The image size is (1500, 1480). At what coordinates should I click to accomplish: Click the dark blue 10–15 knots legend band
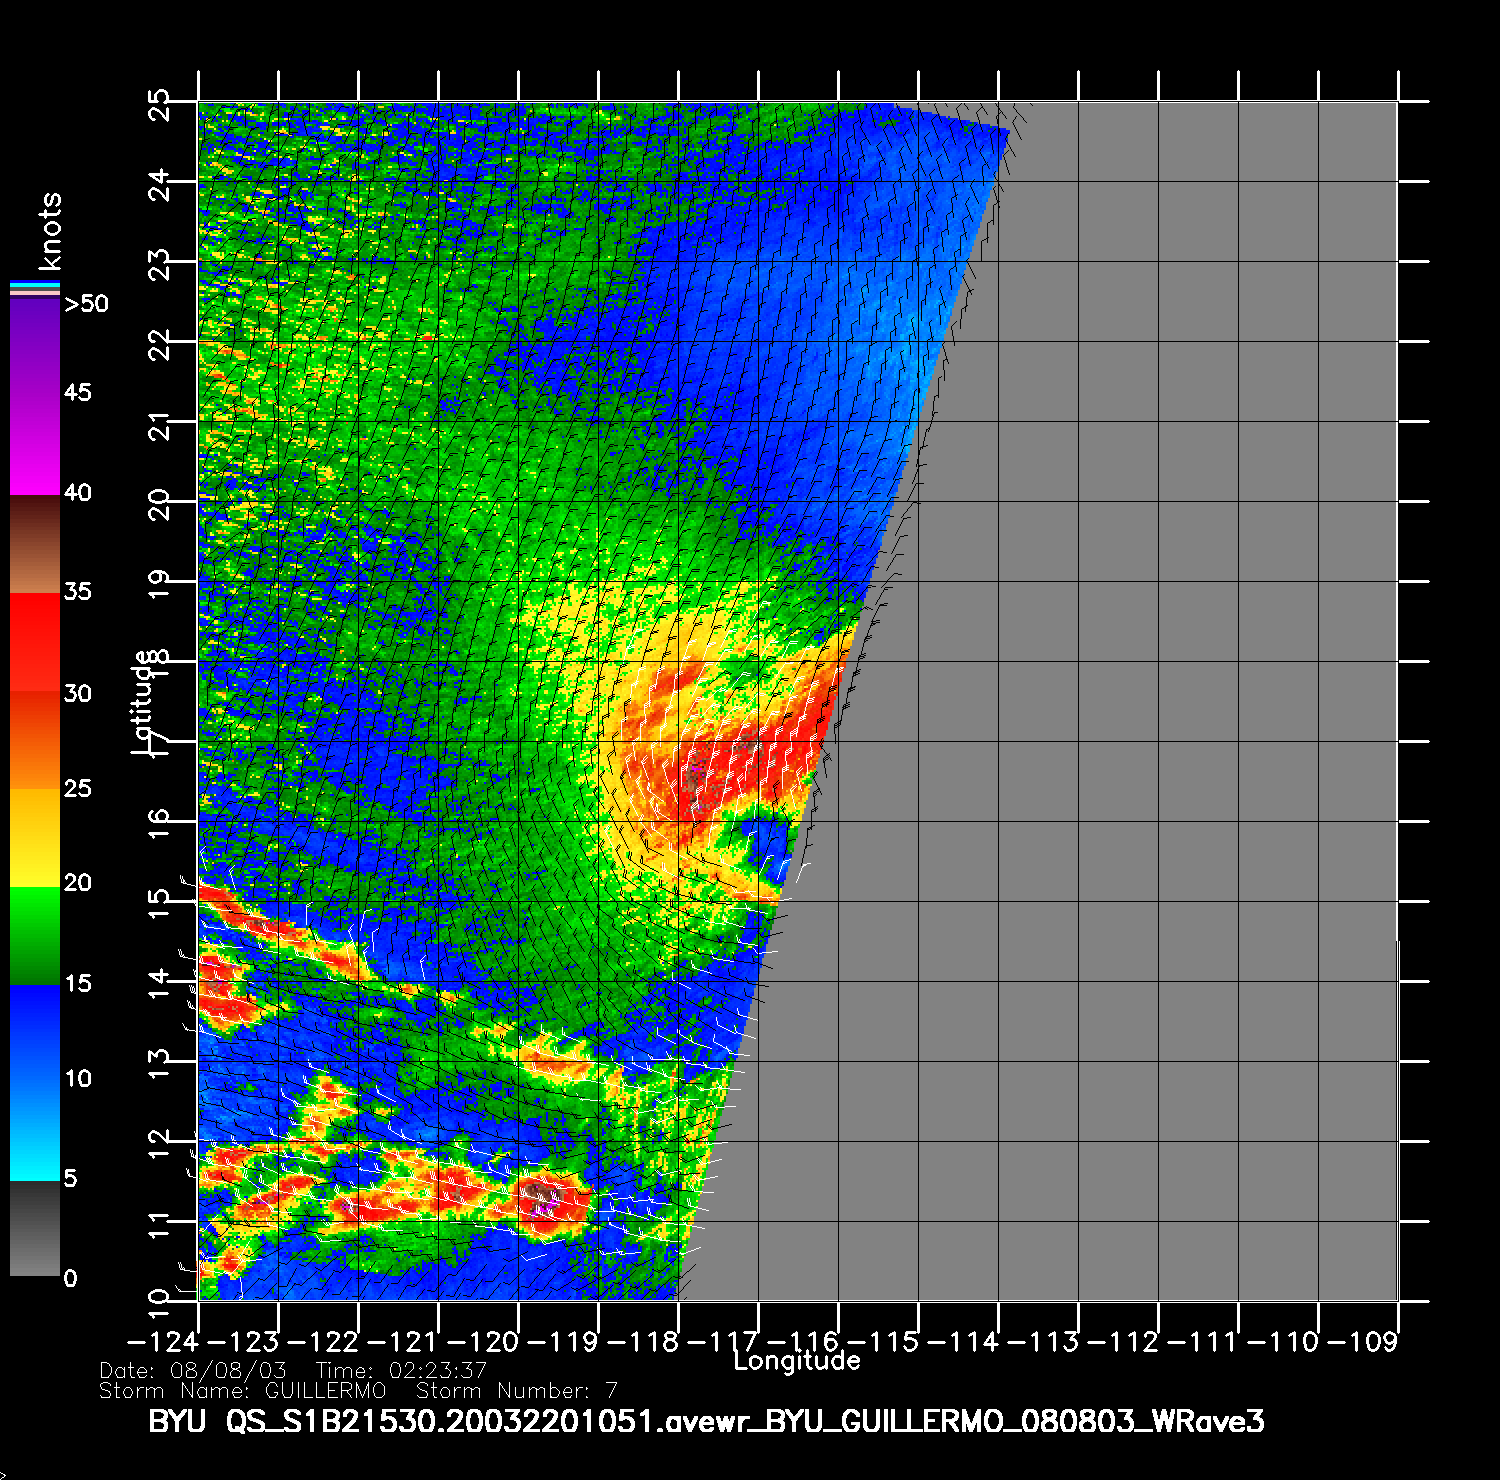click(35, 1033)
